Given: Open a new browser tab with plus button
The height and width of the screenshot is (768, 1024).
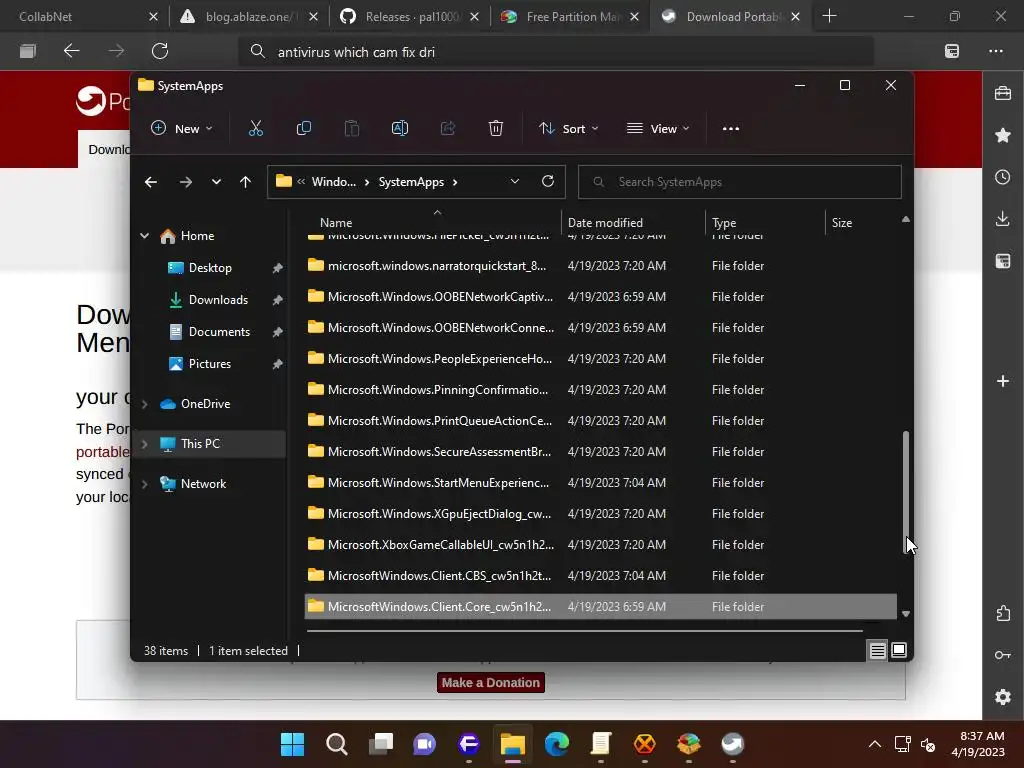Looking at the screenshot, I should tap(829, 16).
